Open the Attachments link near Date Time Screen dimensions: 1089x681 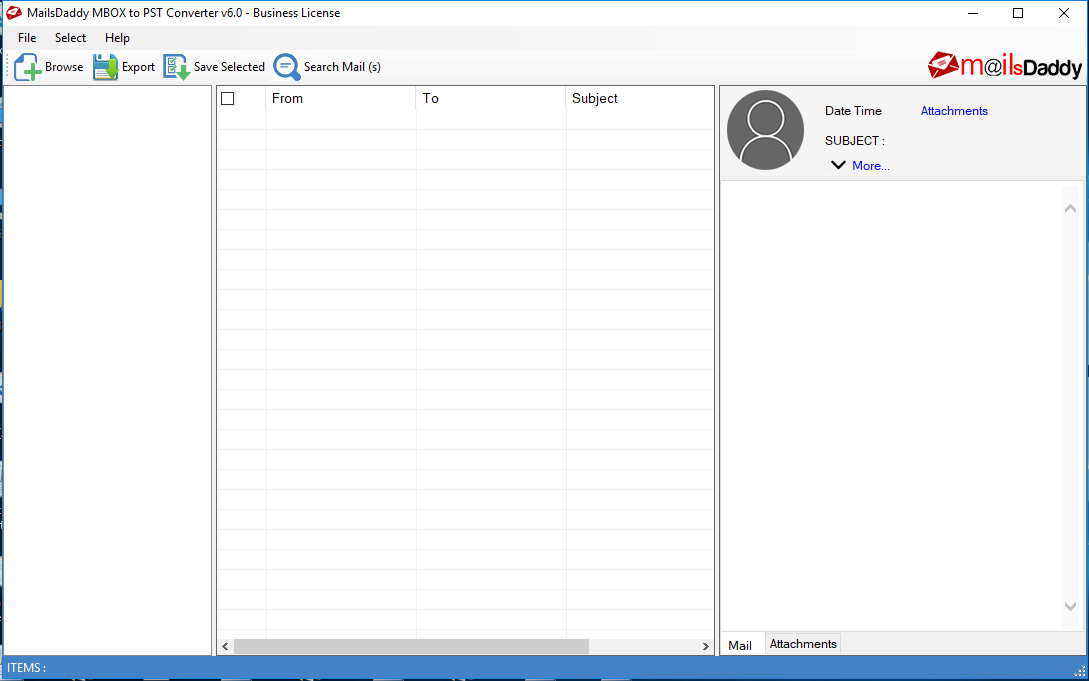tap(953, 110)
